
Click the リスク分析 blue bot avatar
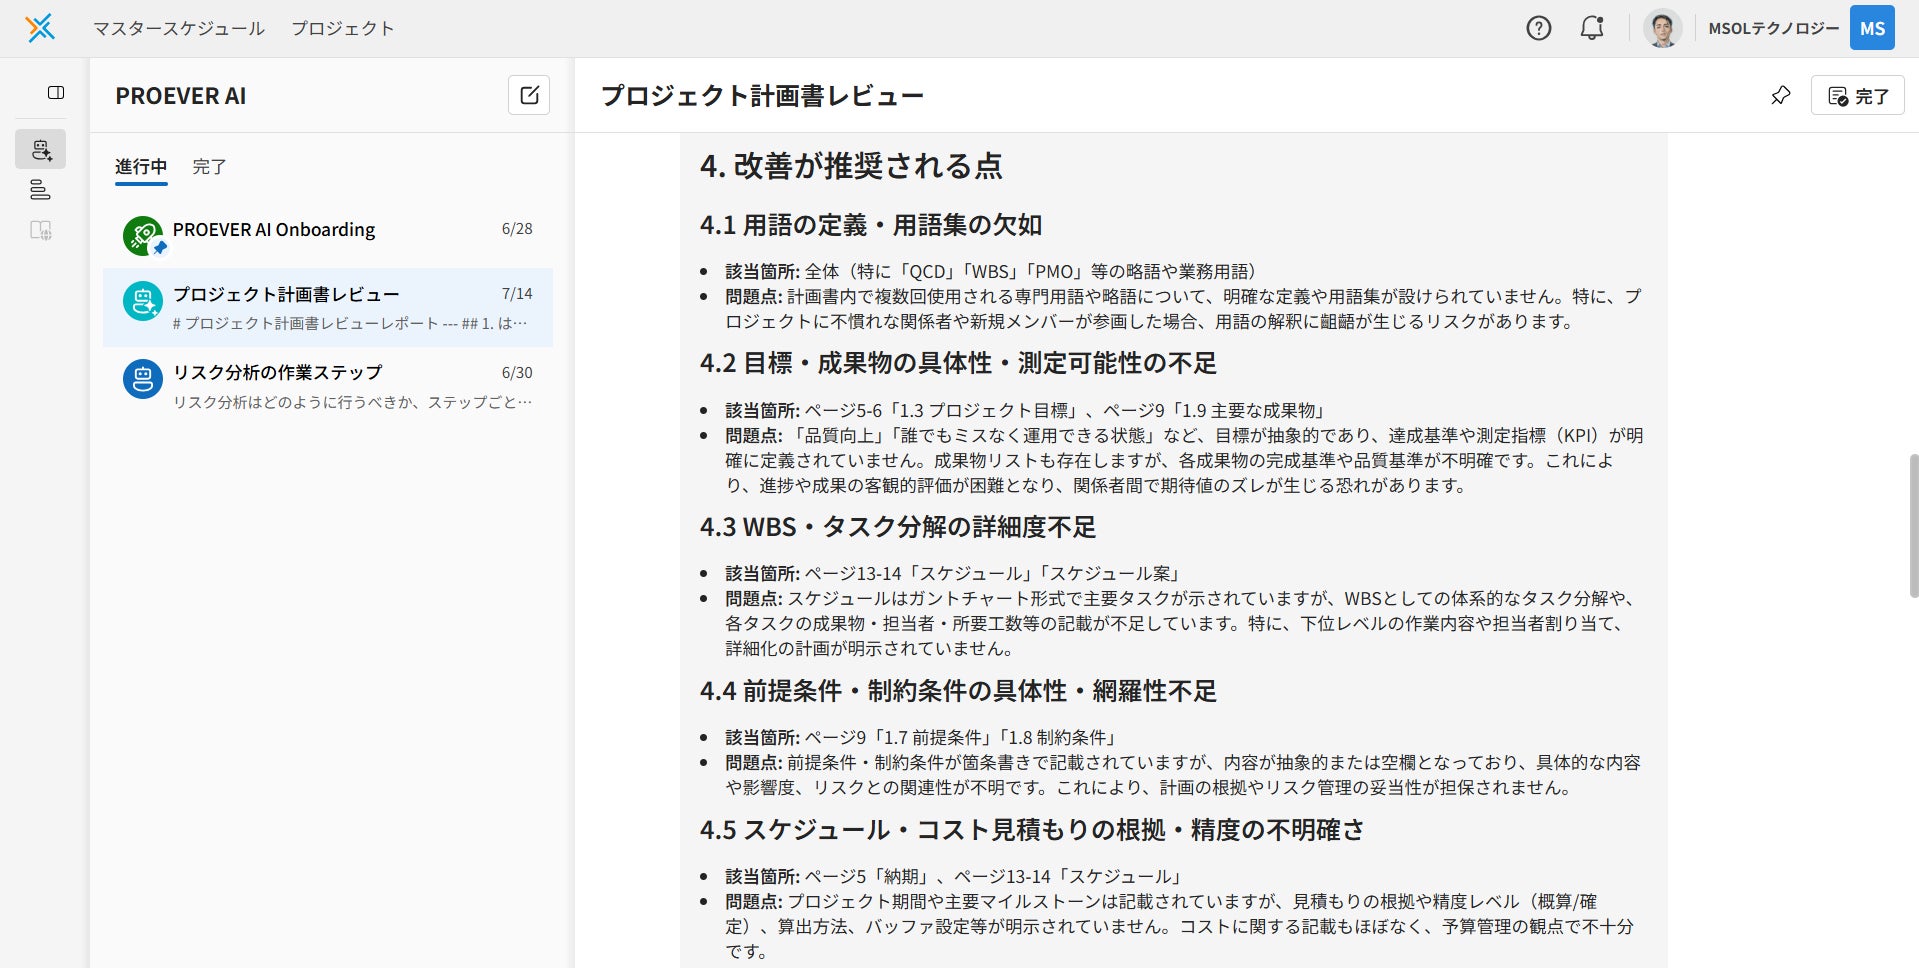[x=143, y=380]
